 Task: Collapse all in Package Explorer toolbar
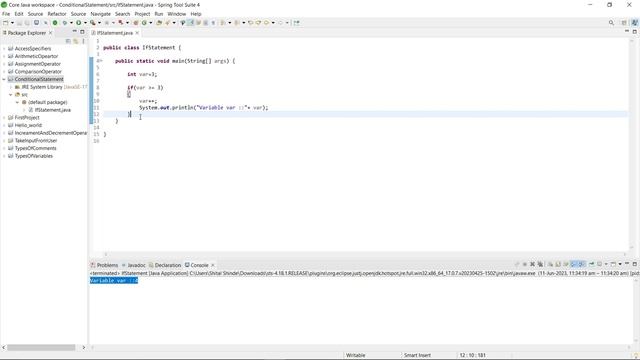coord(68,41)
